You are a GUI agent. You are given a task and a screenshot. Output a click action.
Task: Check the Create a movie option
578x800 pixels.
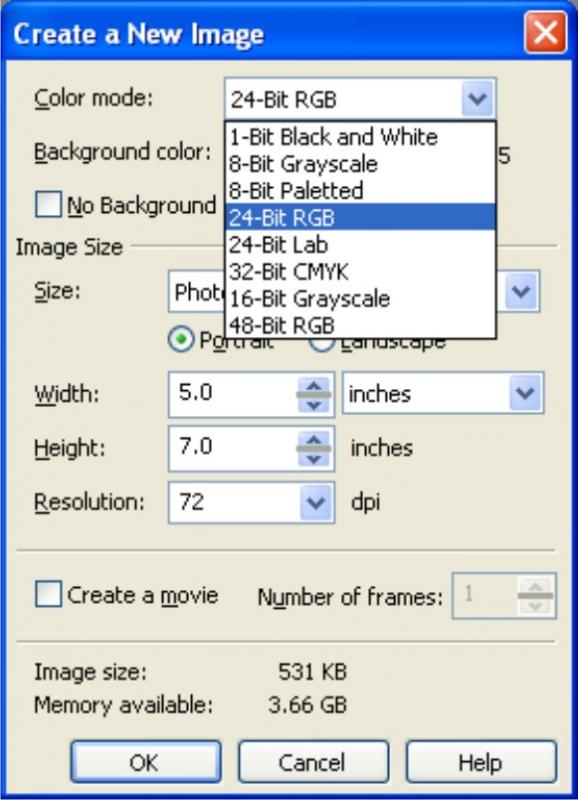coord(48,594)
